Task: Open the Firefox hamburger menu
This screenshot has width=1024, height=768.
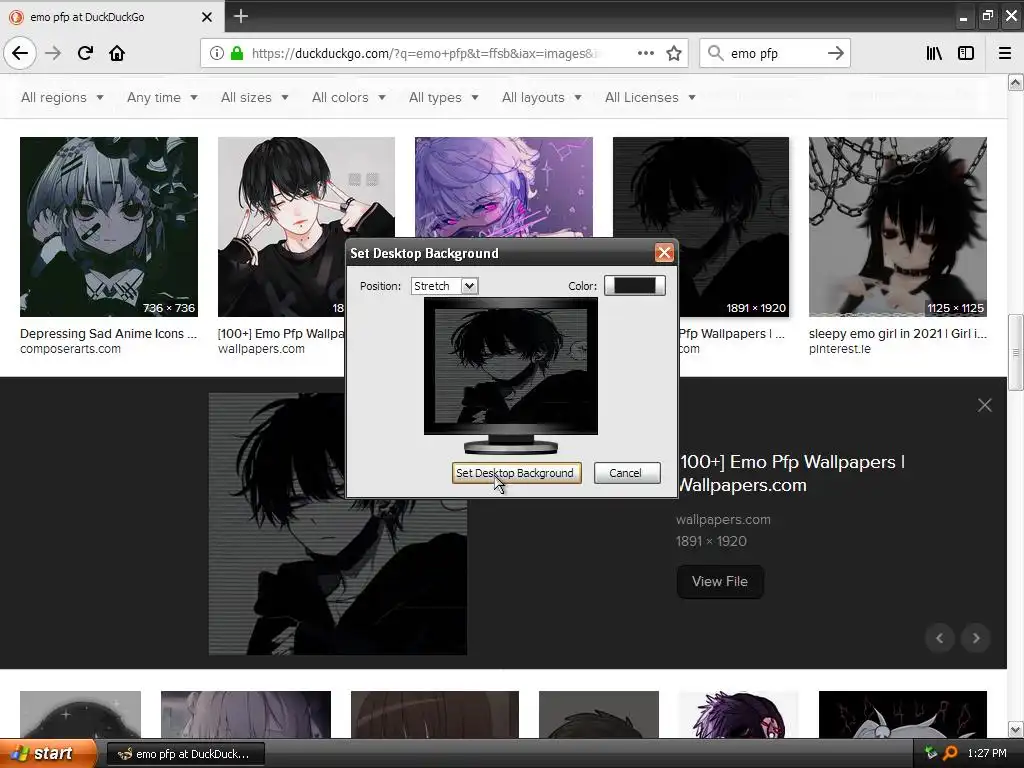Action: pos(1004,54)
